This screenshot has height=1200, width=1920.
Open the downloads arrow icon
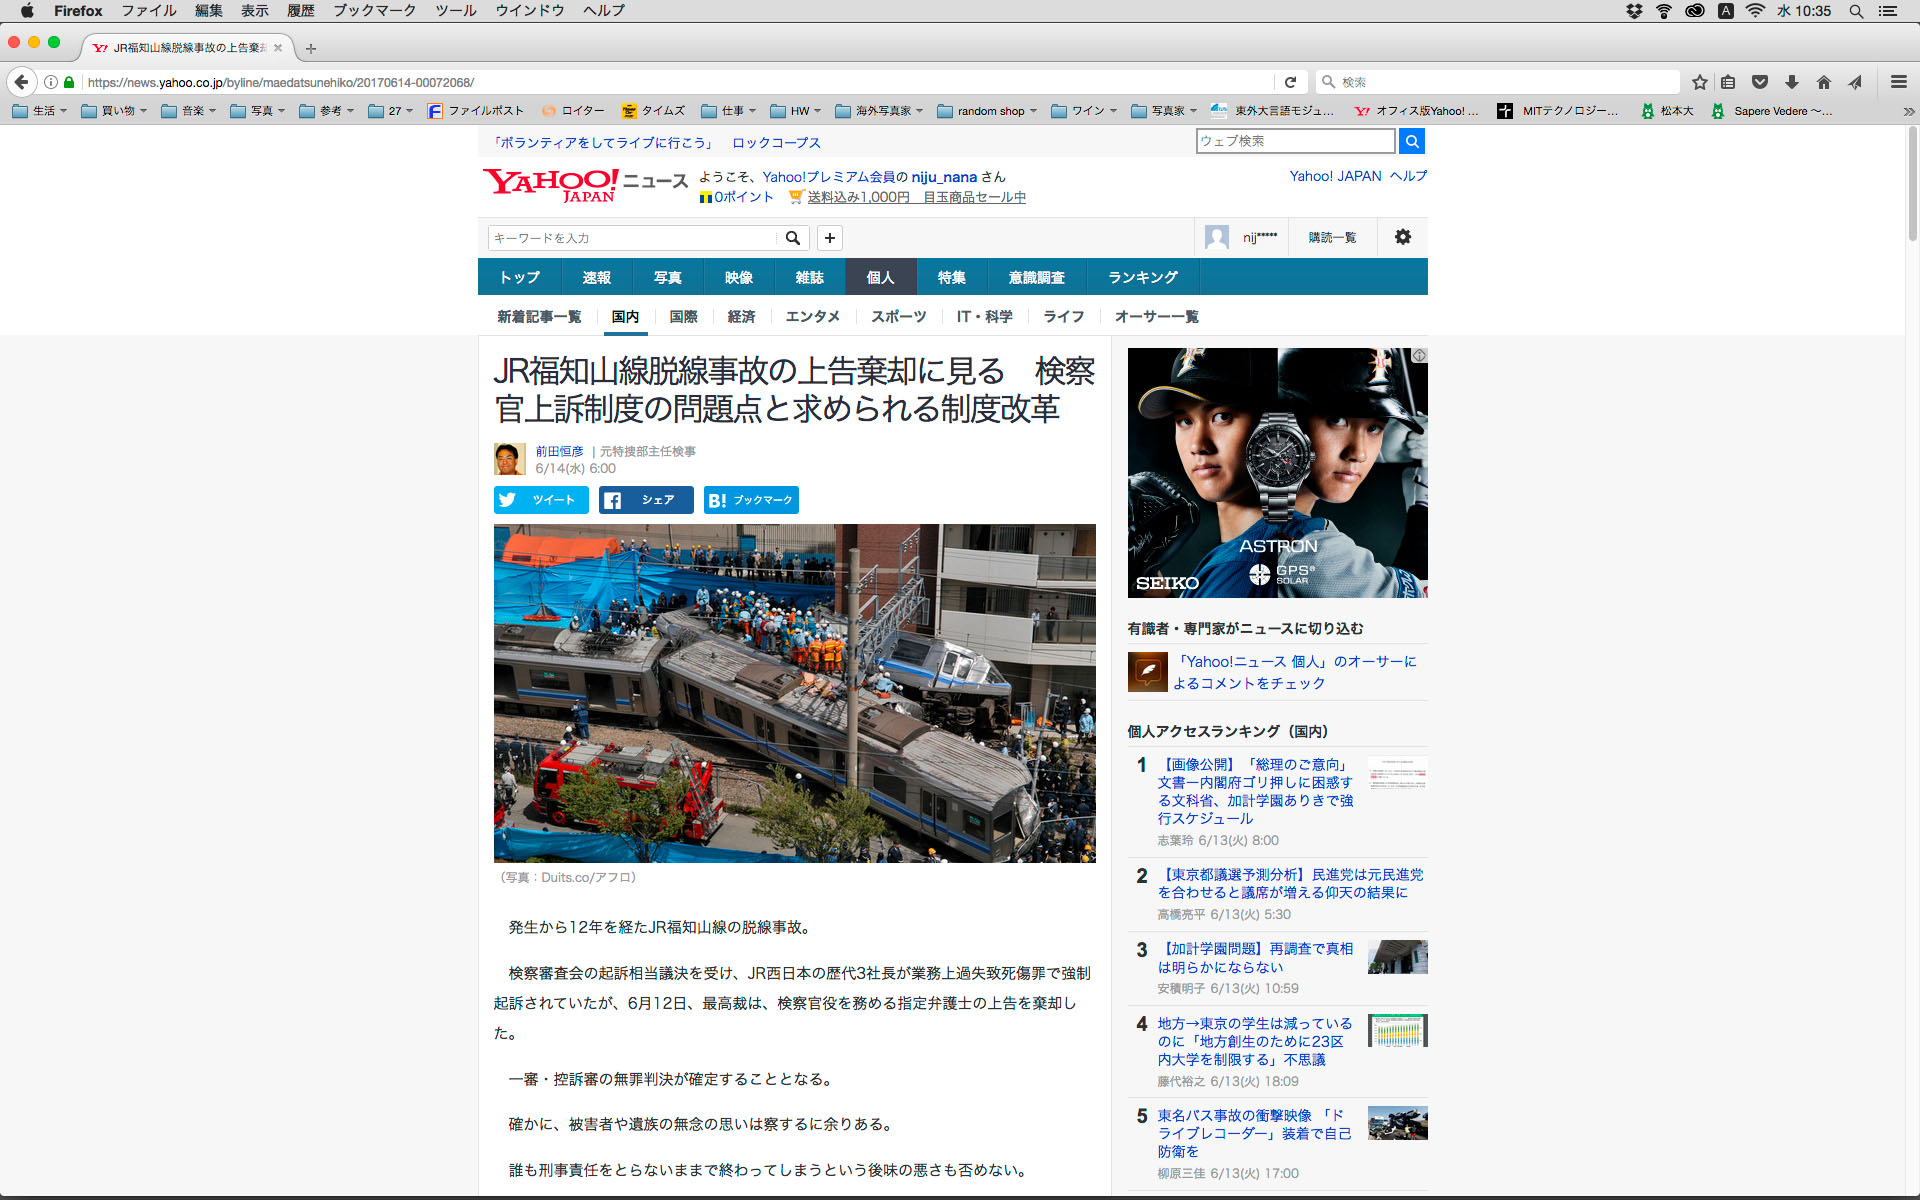[x=1792, y=82]
